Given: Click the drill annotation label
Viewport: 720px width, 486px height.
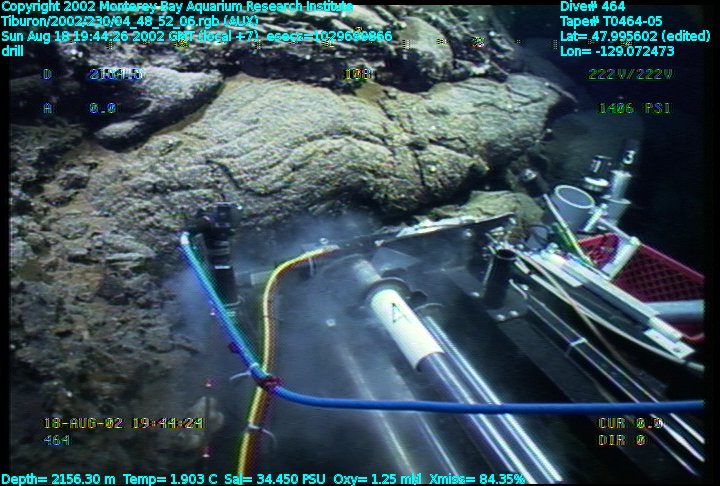Looking at the screenshot, I should 14,51.
